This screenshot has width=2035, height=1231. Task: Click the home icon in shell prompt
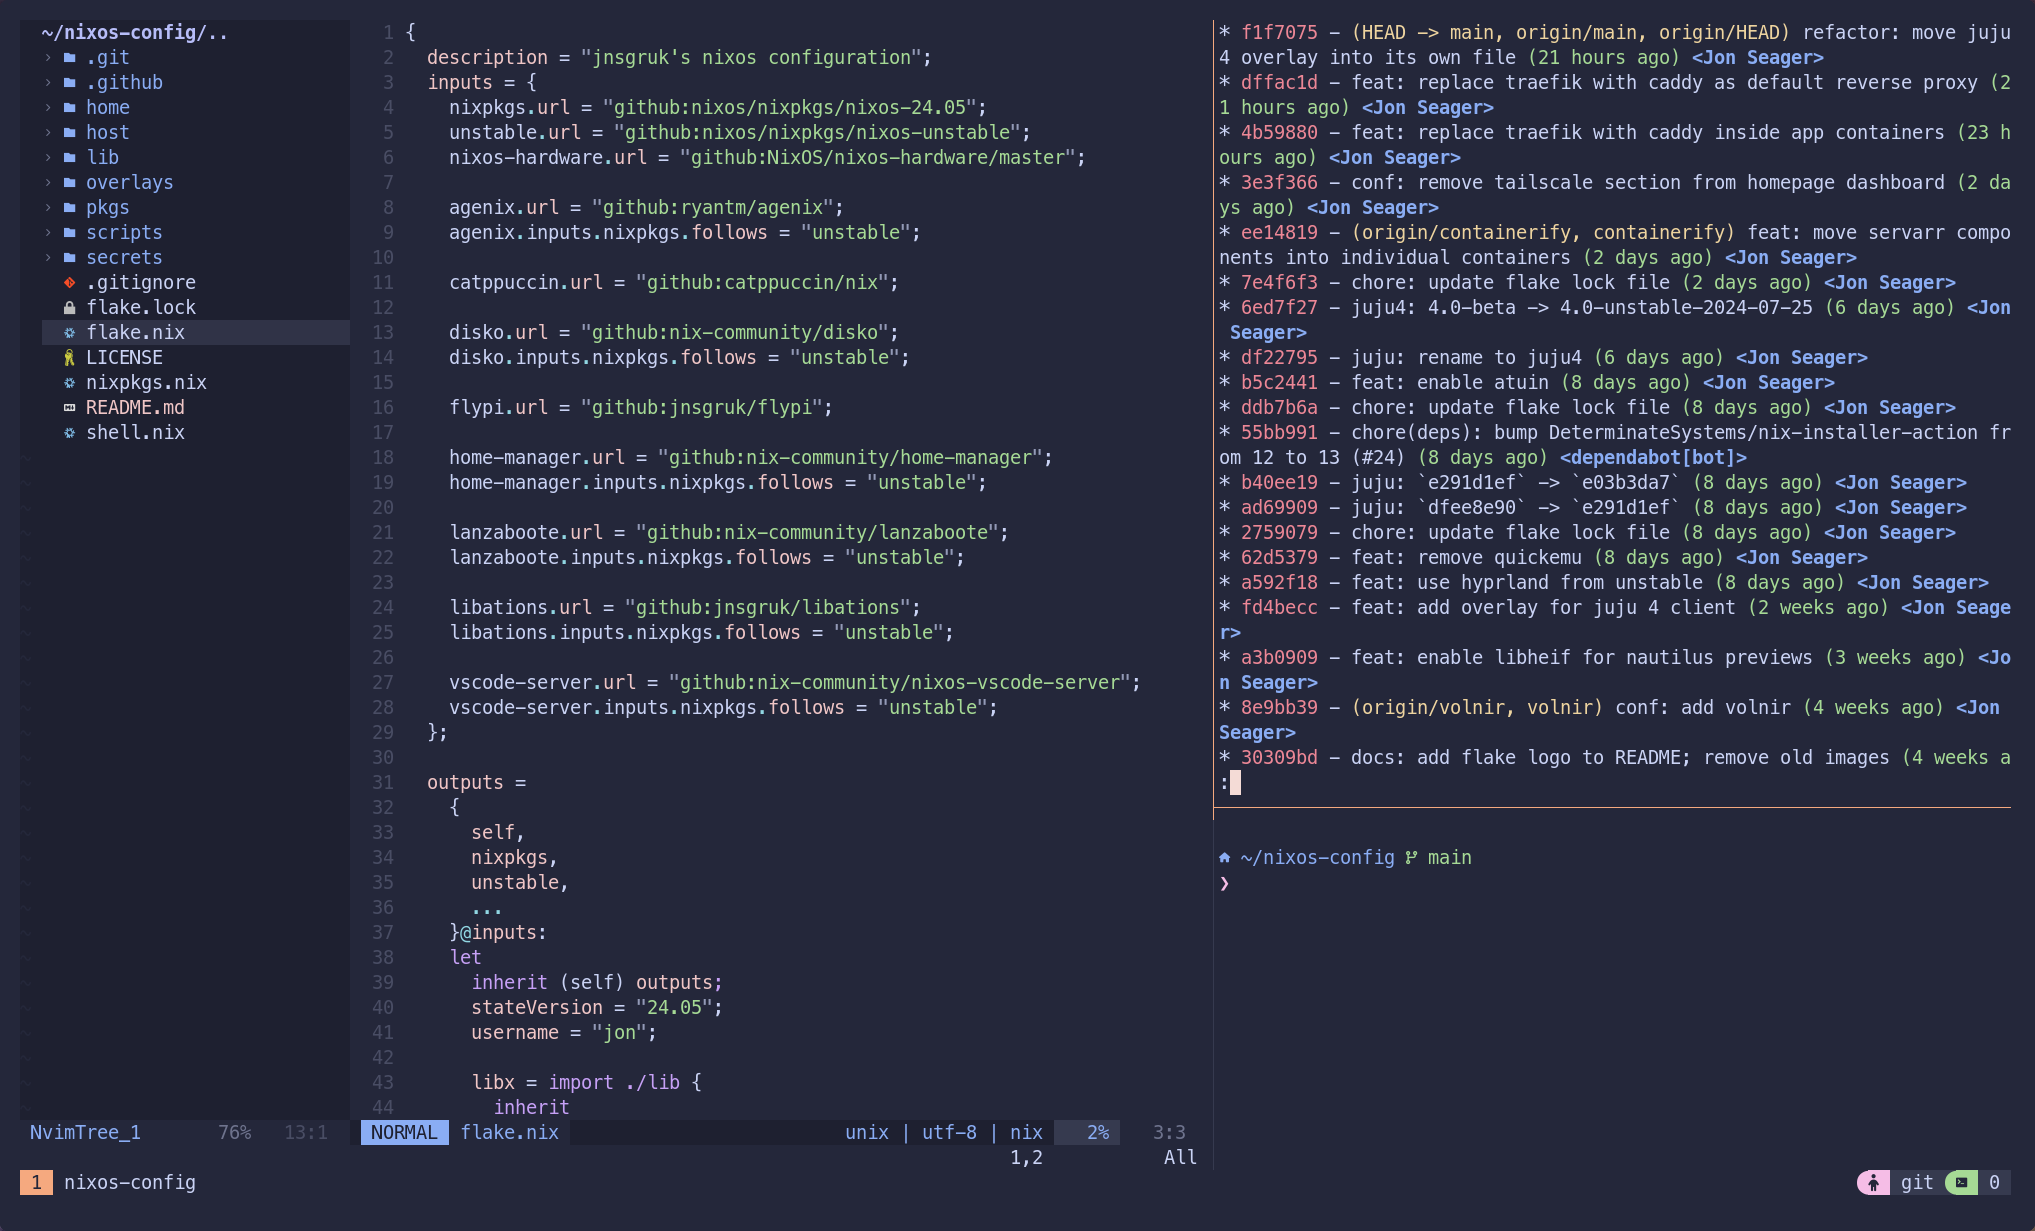(x=1225, y=858)
